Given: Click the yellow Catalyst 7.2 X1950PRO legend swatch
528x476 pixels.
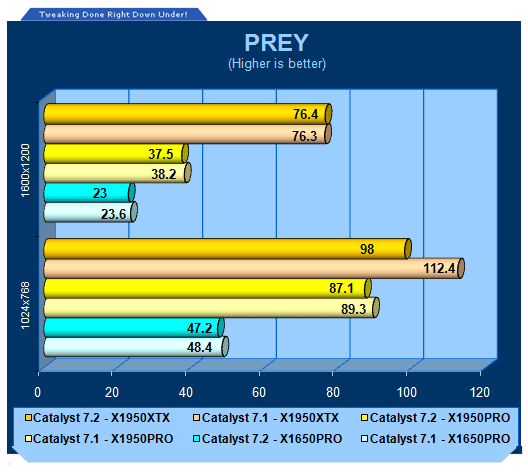Looking at the screenshot, I should tap(364, 418).
